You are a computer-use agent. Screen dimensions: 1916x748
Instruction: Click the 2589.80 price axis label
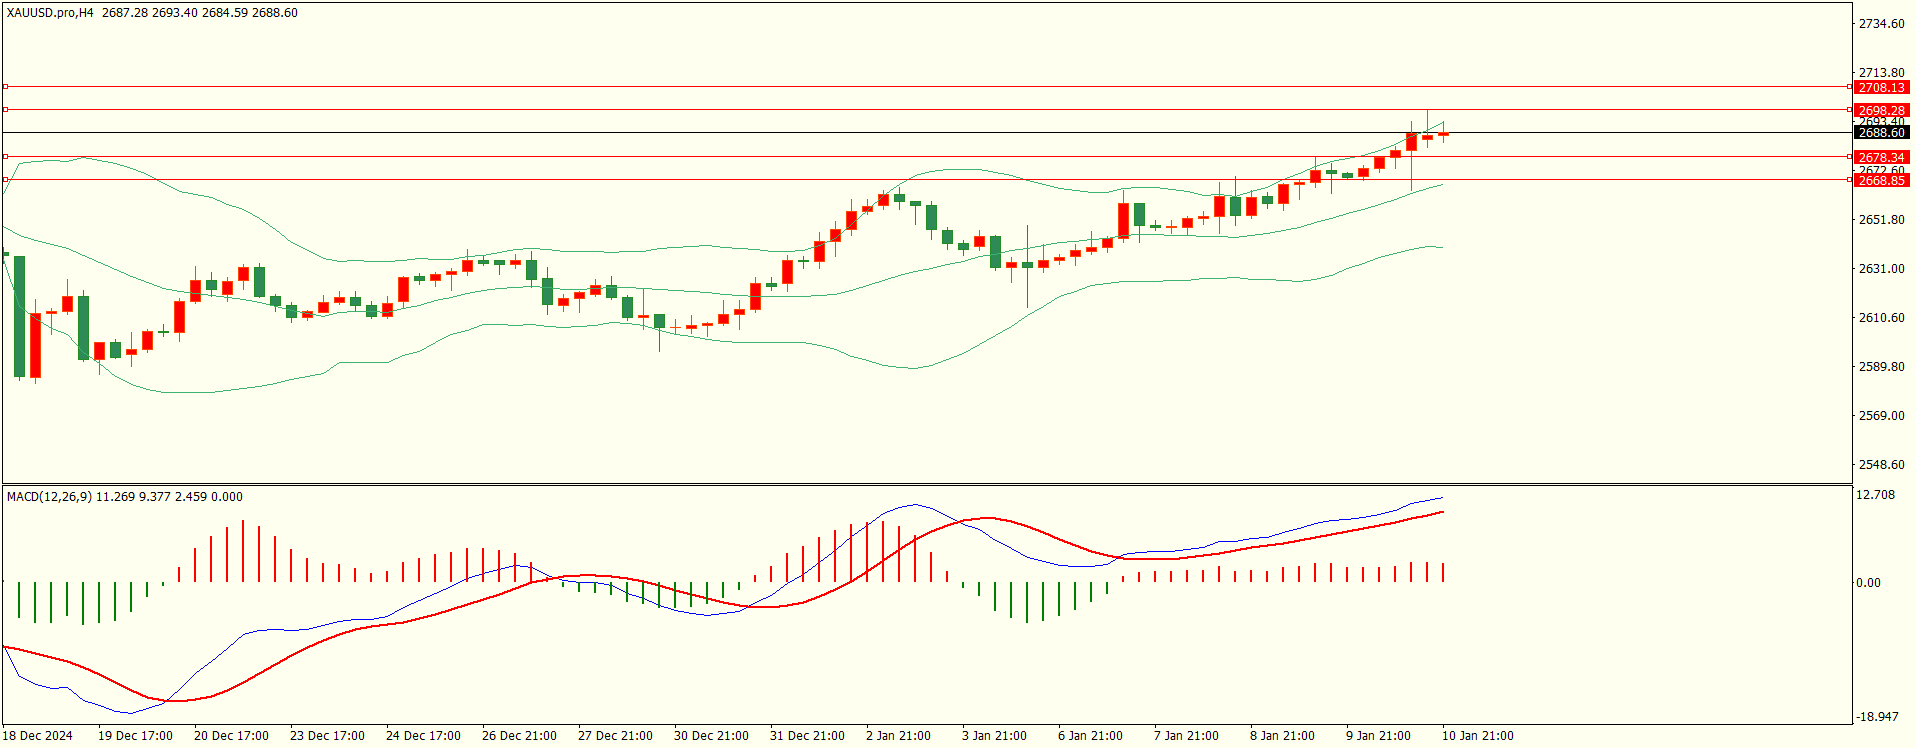pyautogui.click(x=1881, y=366)
